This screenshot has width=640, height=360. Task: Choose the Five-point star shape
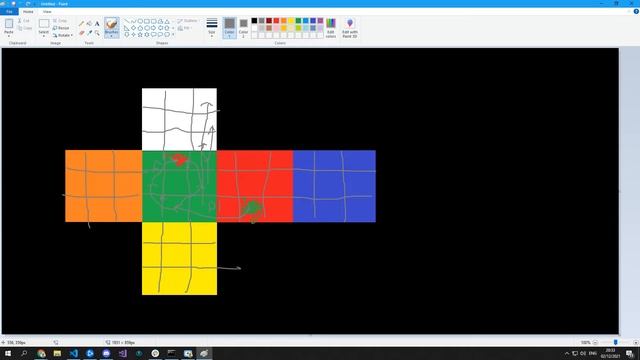[x=140, y=35]
